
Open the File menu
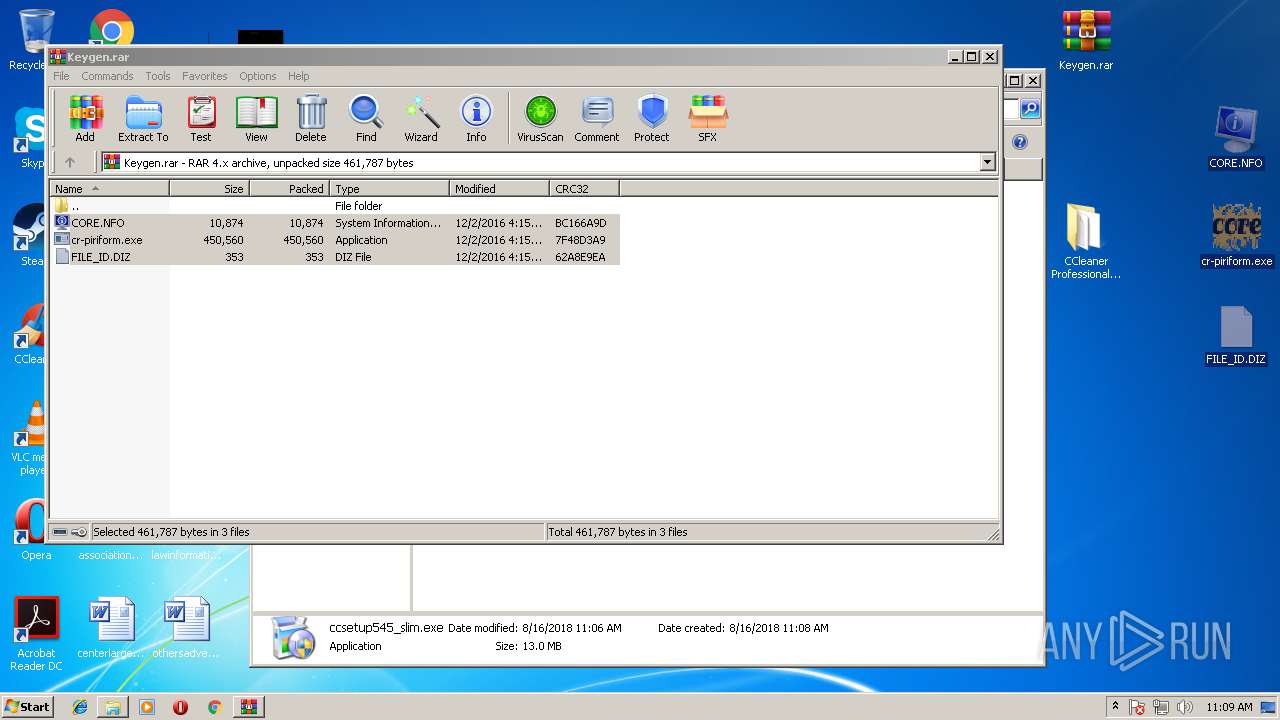tap(61, 76)
